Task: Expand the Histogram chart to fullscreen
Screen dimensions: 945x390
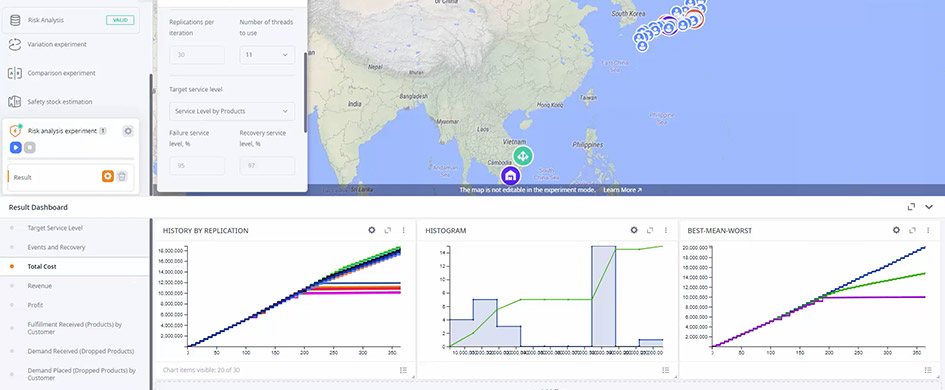Action: (x=650, y=230)
